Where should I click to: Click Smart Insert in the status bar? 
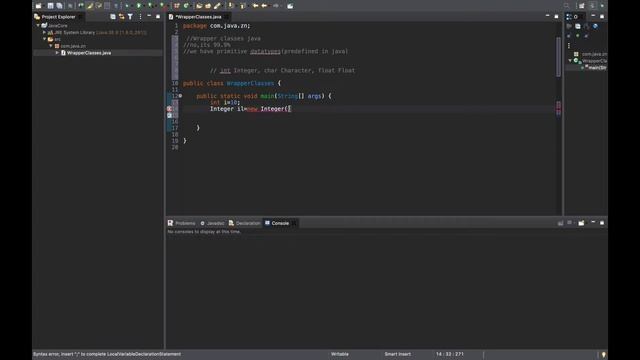tap(398, 354)
